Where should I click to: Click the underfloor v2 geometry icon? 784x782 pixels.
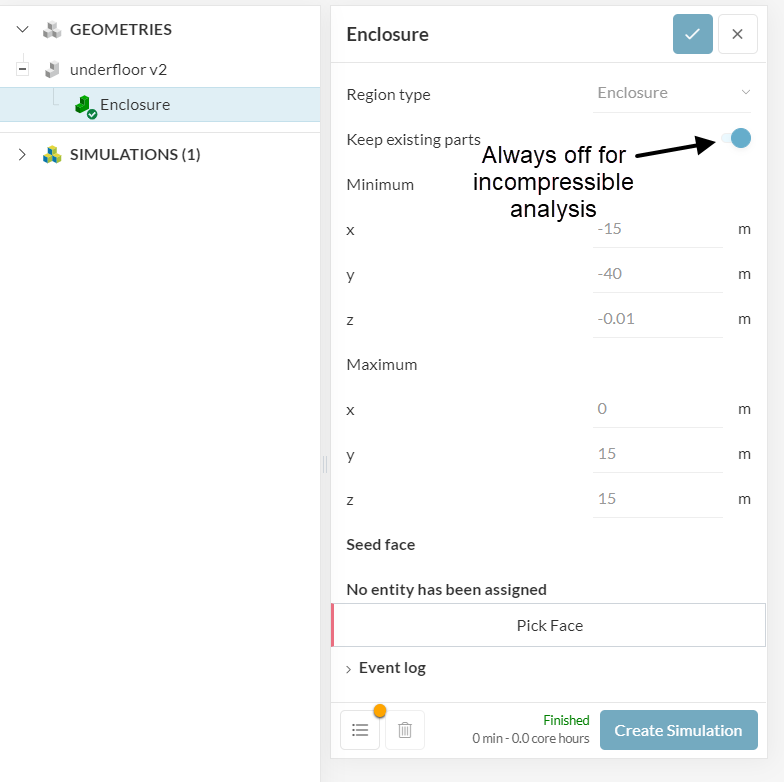tap(52, 70)
